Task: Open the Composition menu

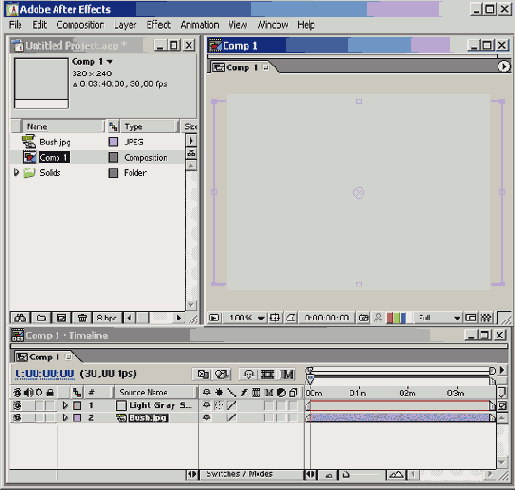Action: (80, 25)
